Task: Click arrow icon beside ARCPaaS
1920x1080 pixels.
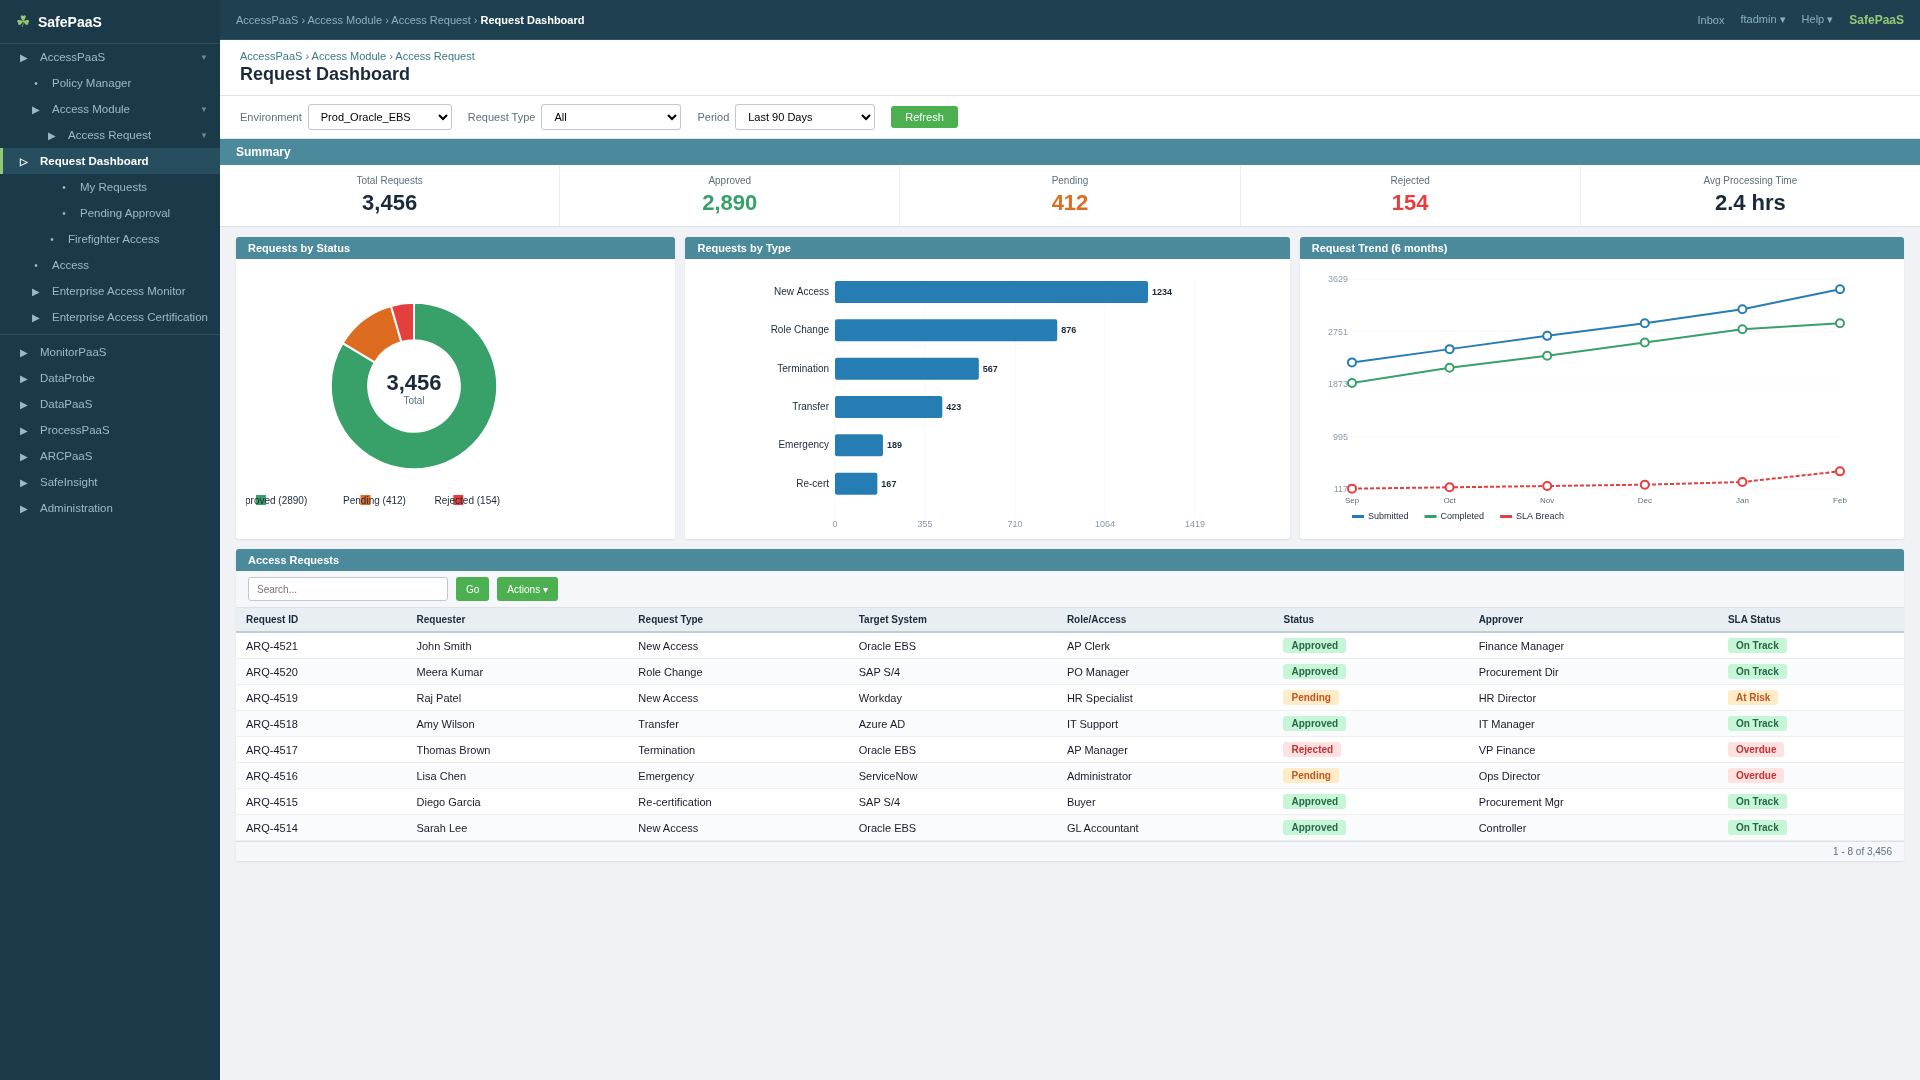Action: (24, 457)
